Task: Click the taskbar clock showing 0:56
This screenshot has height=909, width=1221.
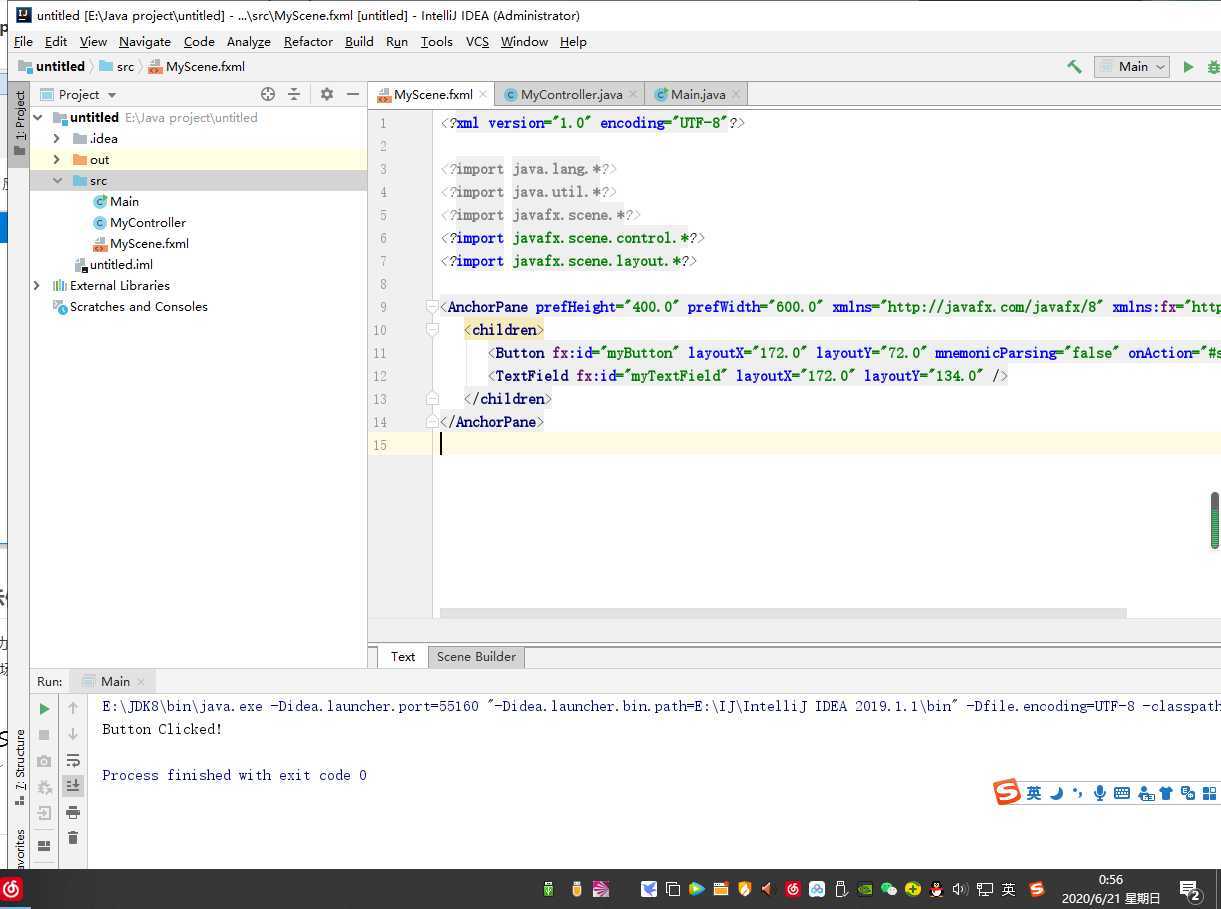Action: click(1111, 889)
